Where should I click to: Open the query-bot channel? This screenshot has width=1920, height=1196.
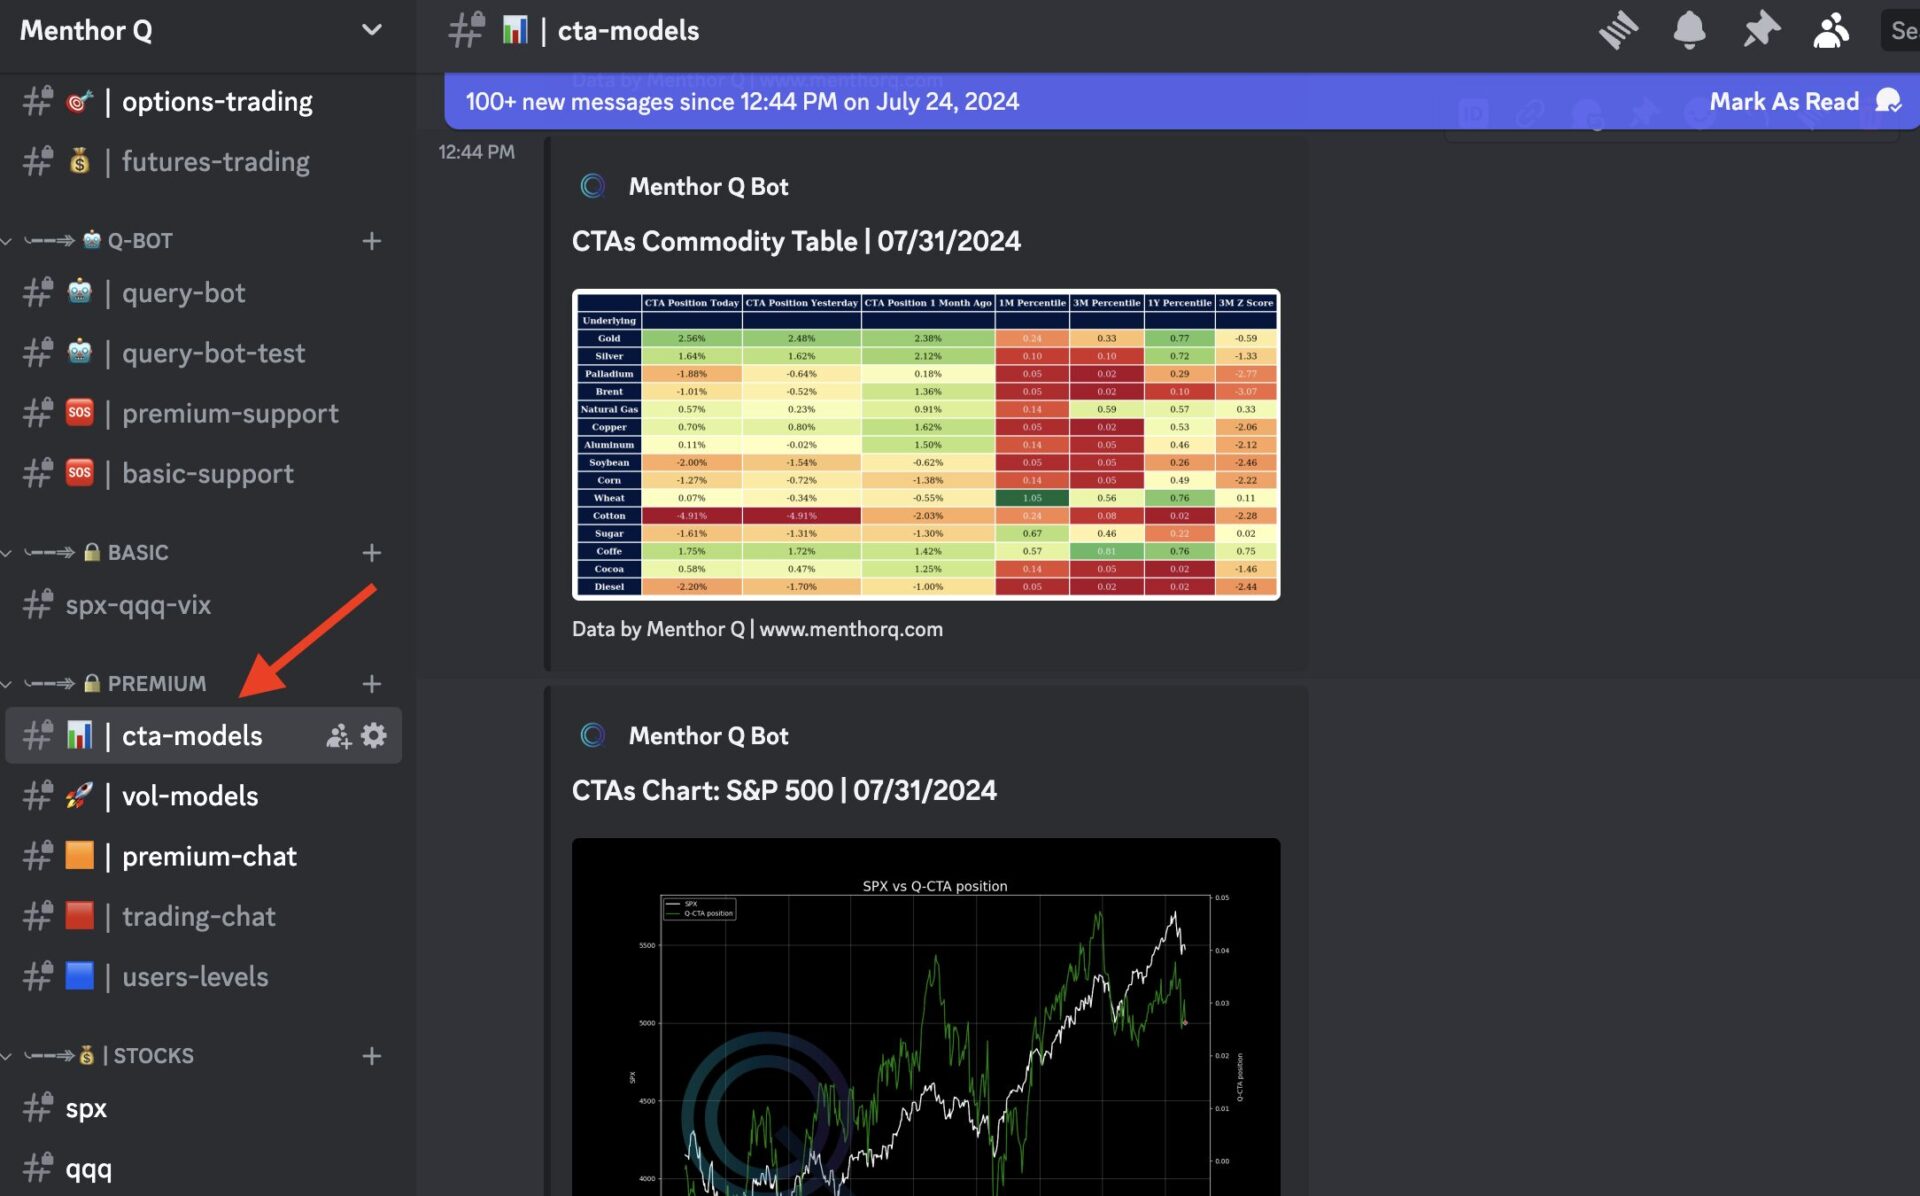tap(204, 293)
